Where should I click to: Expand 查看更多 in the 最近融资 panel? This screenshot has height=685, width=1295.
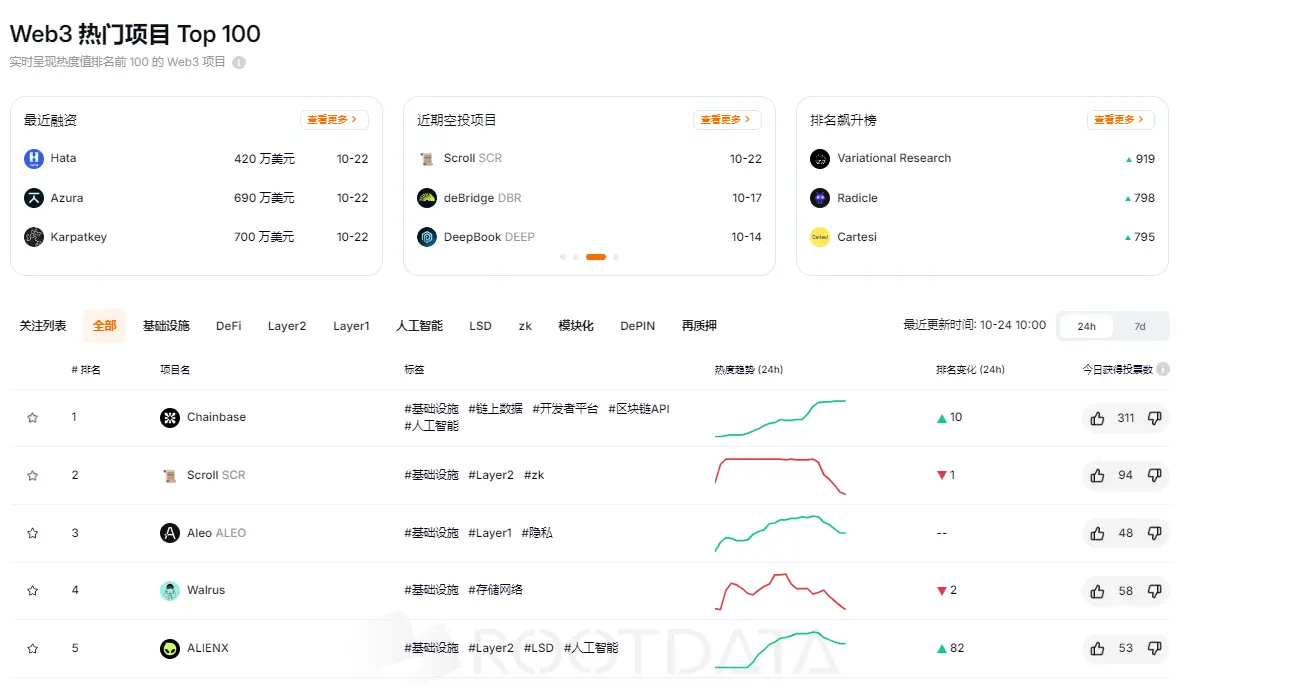pyautogui.click(x=334, y=118)
